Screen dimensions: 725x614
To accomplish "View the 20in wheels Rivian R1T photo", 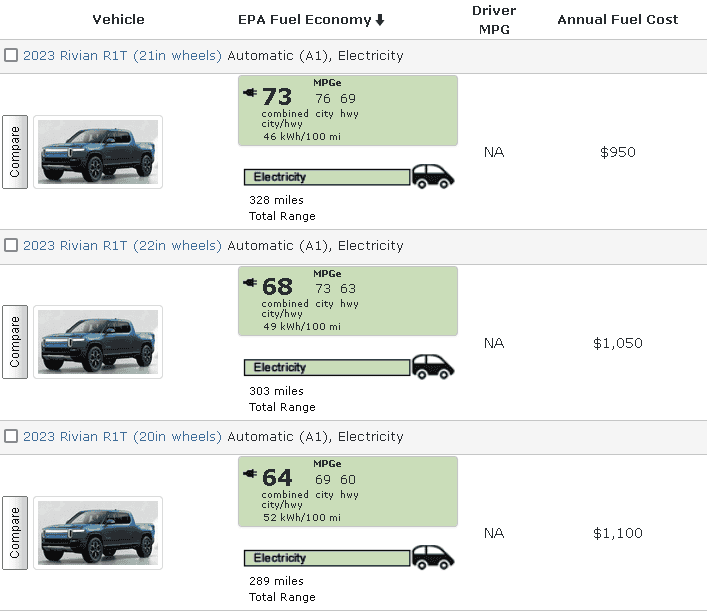I will point(98,533).
